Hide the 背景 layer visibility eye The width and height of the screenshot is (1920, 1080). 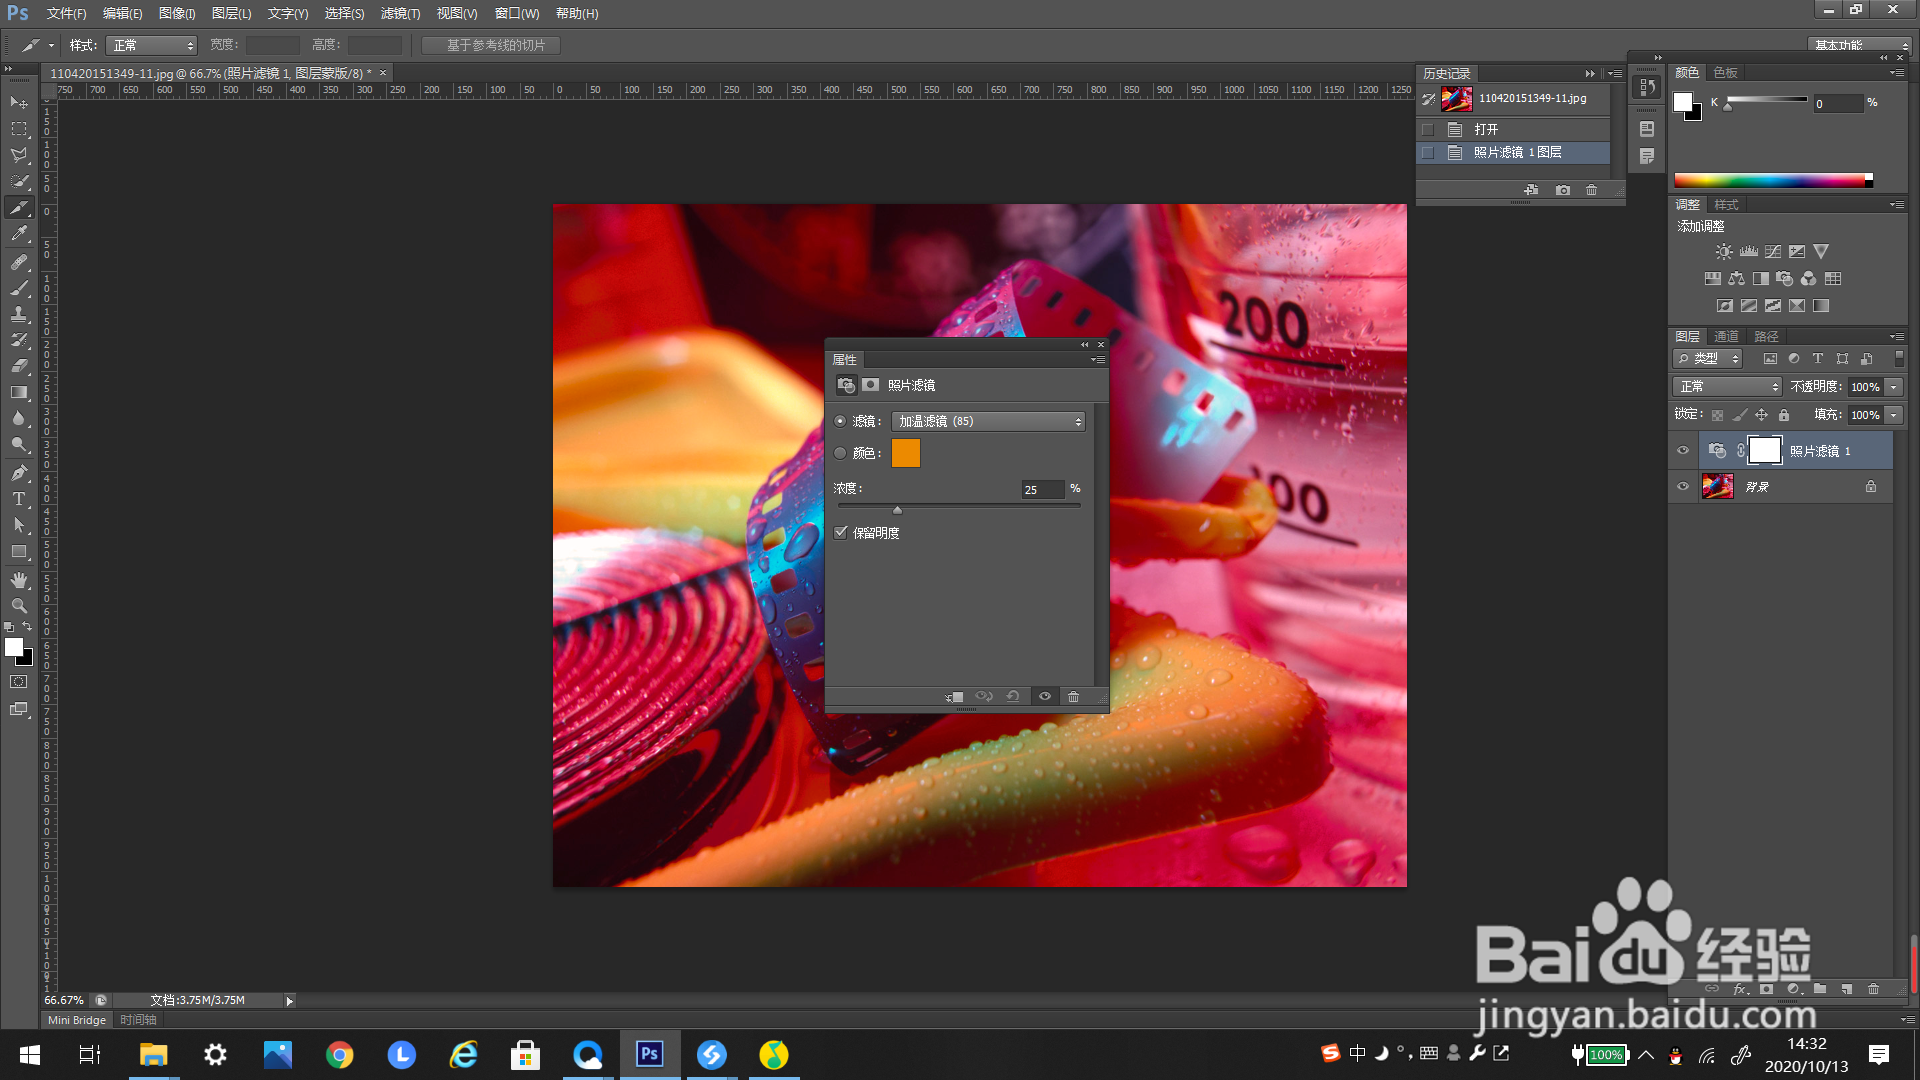(x=1683, y=487)
